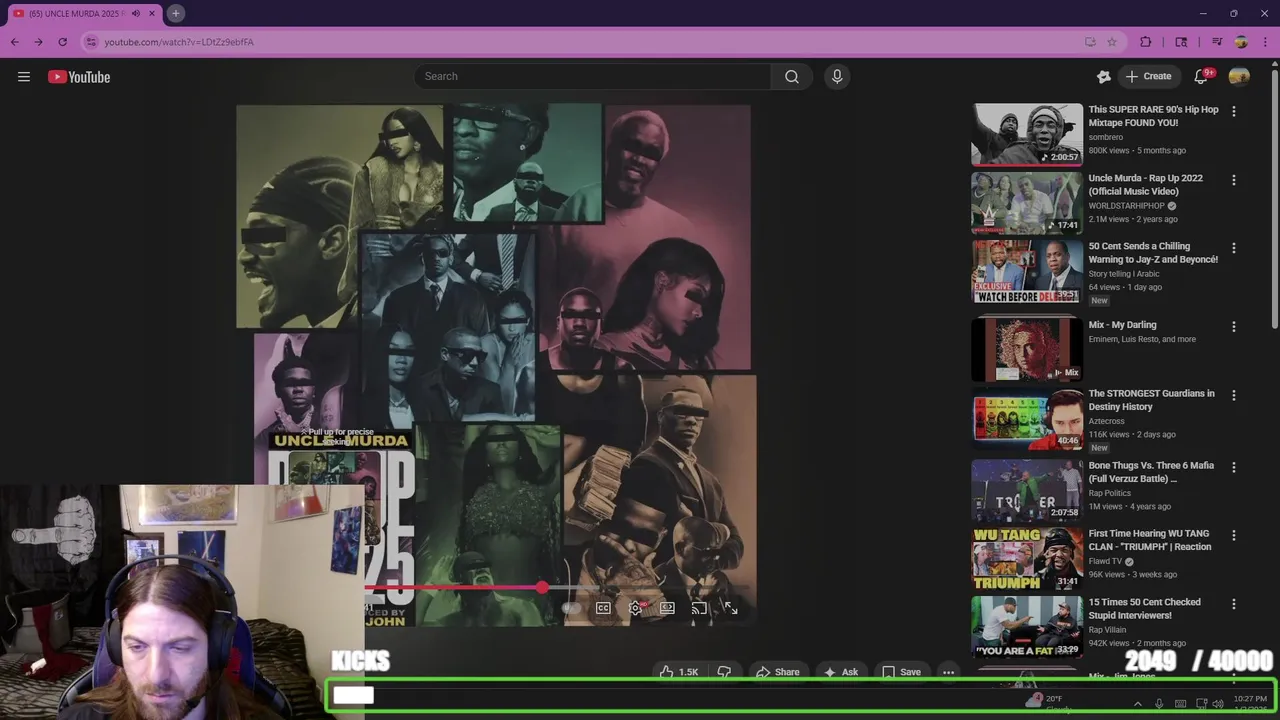Open taskbar volume speaker icon

coord(1217,704)
